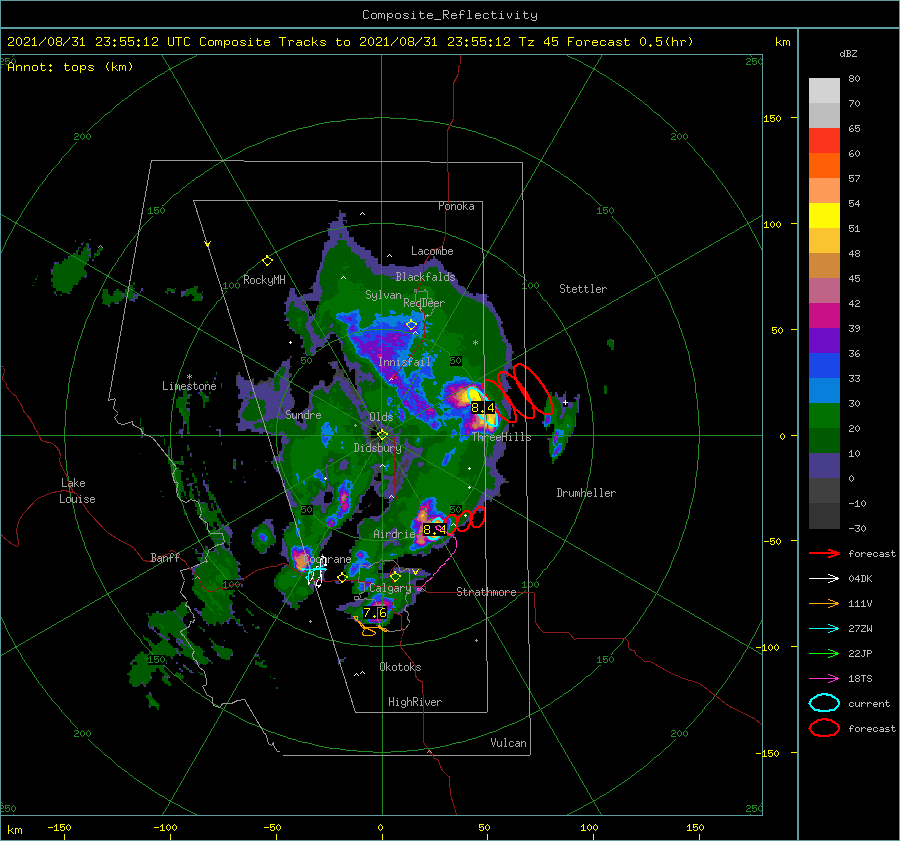The width and height of the screenshot is (900, 841).
Task: Click the Blackfalds town label
Action: (425, 277)
